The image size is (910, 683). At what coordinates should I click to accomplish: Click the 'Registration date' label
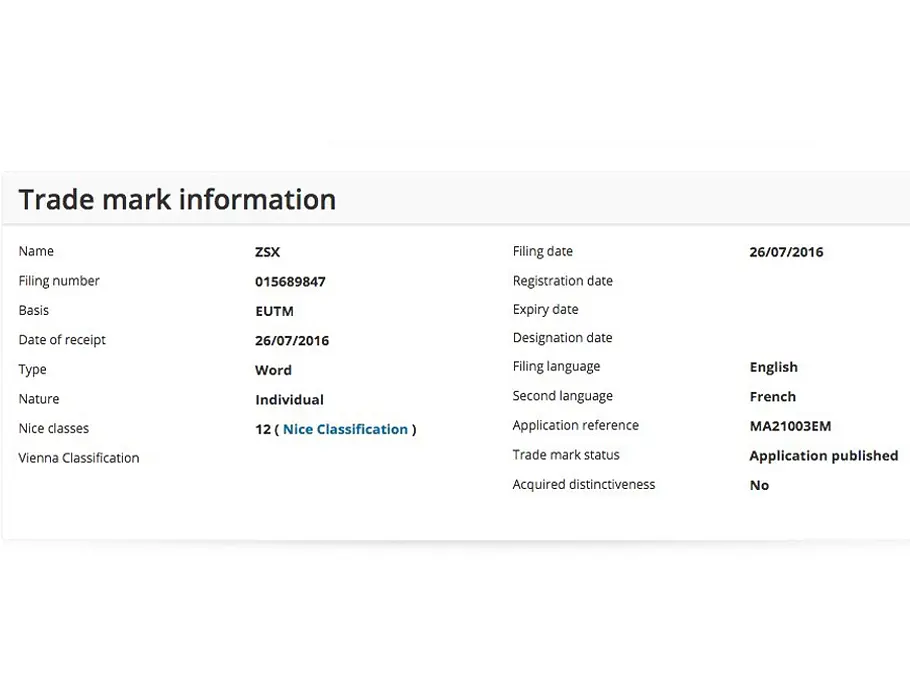coord(563,281)
